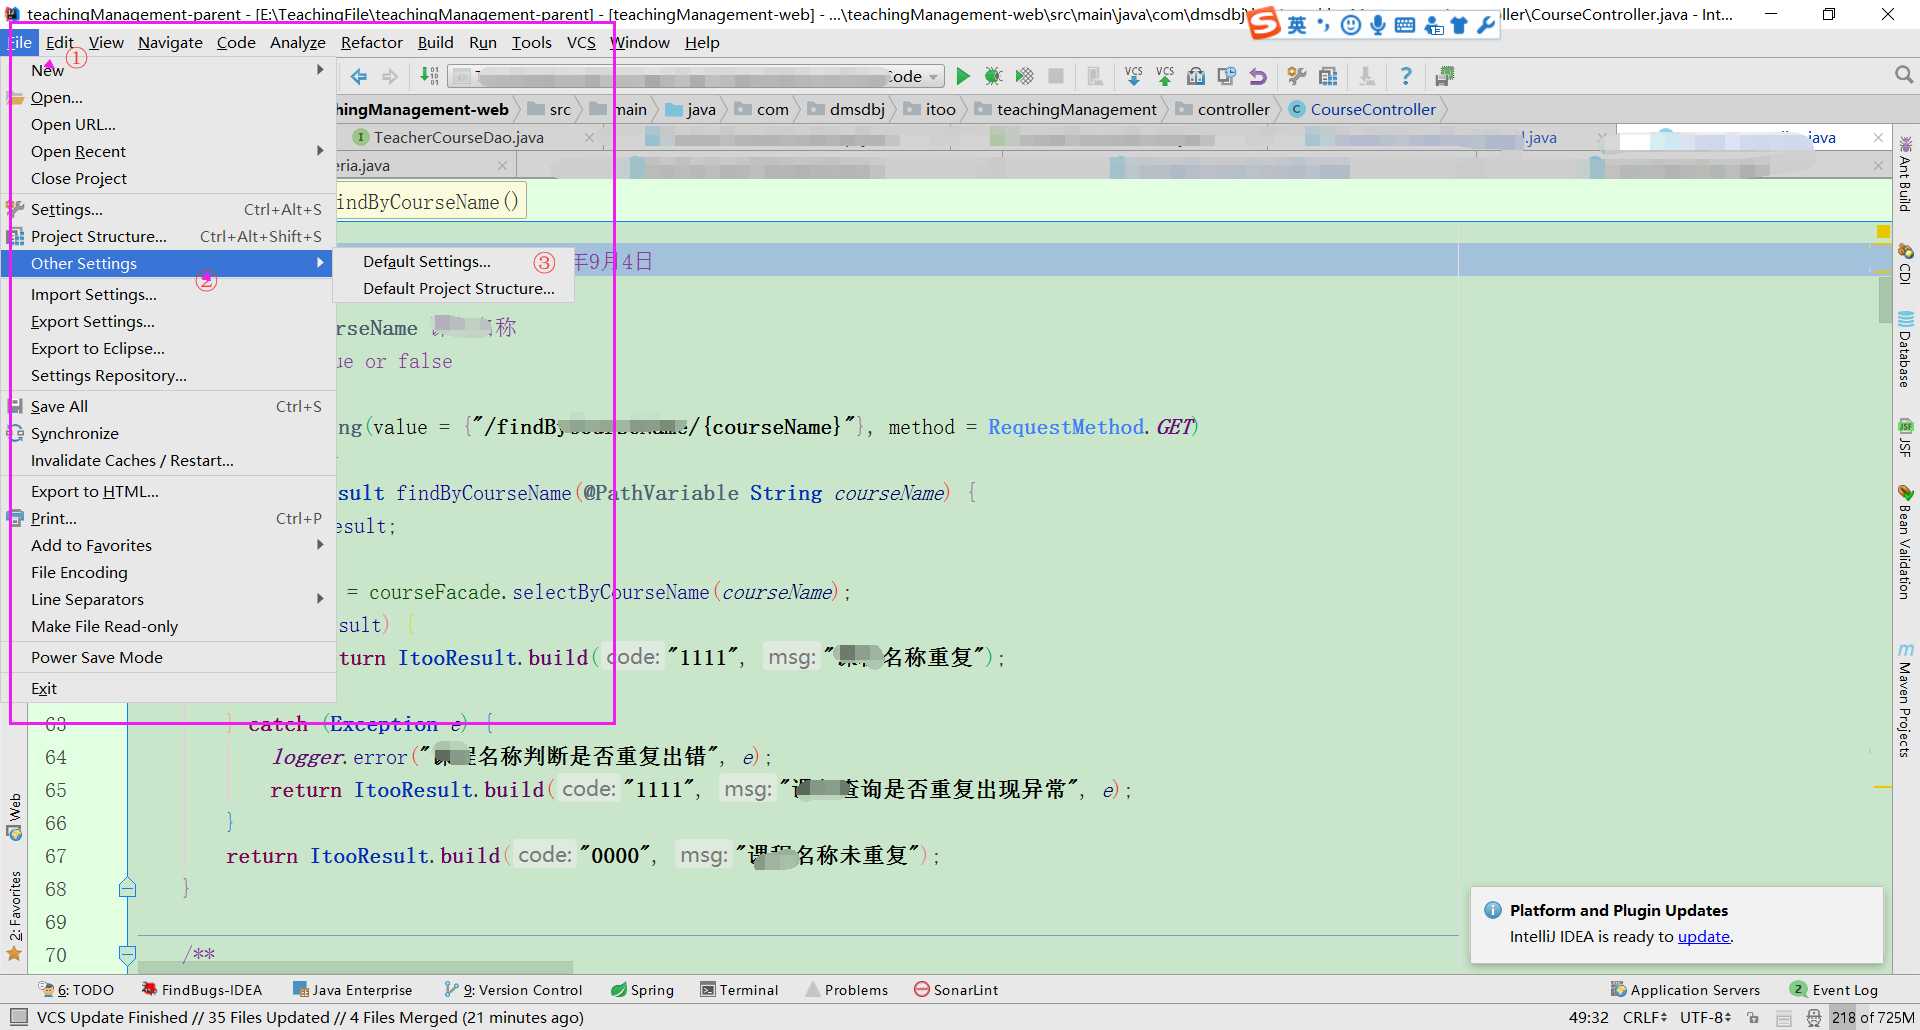Click the Hector inspector icon in status bar

click(x=1813, y=1018)
